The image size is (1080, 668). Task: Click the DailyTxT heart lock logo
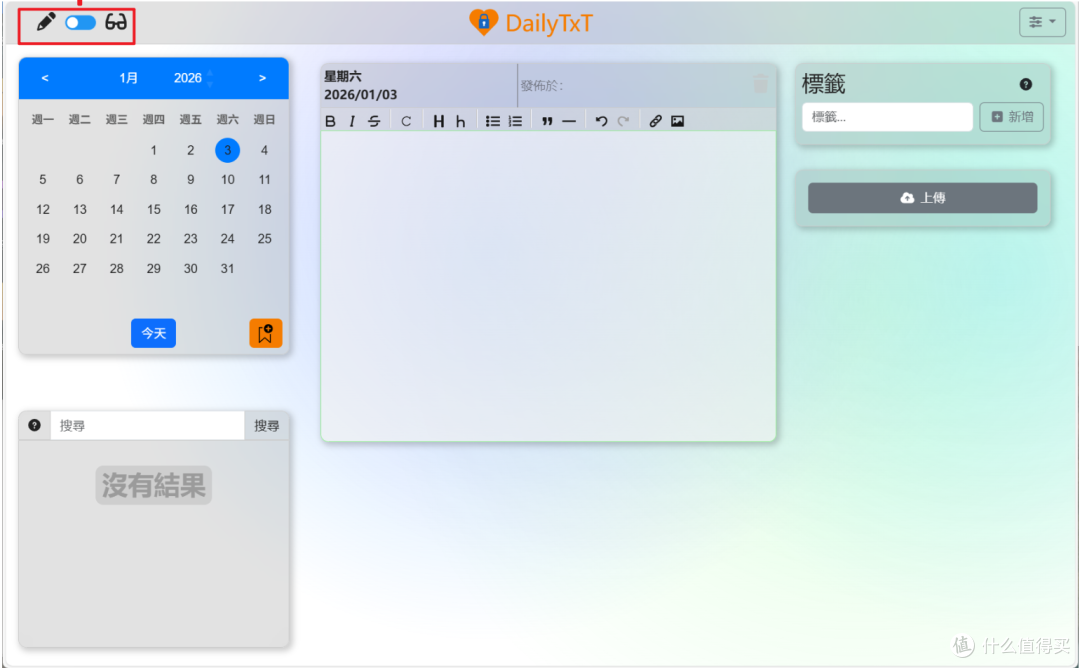[x=484, y=23]
